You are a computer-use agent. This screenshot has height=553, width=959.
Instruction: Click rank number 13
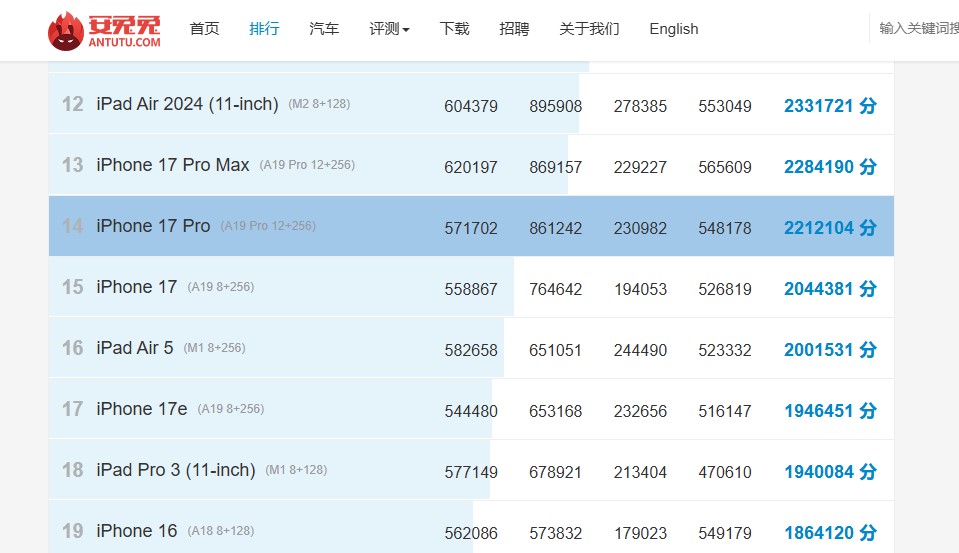coord(72,165)
